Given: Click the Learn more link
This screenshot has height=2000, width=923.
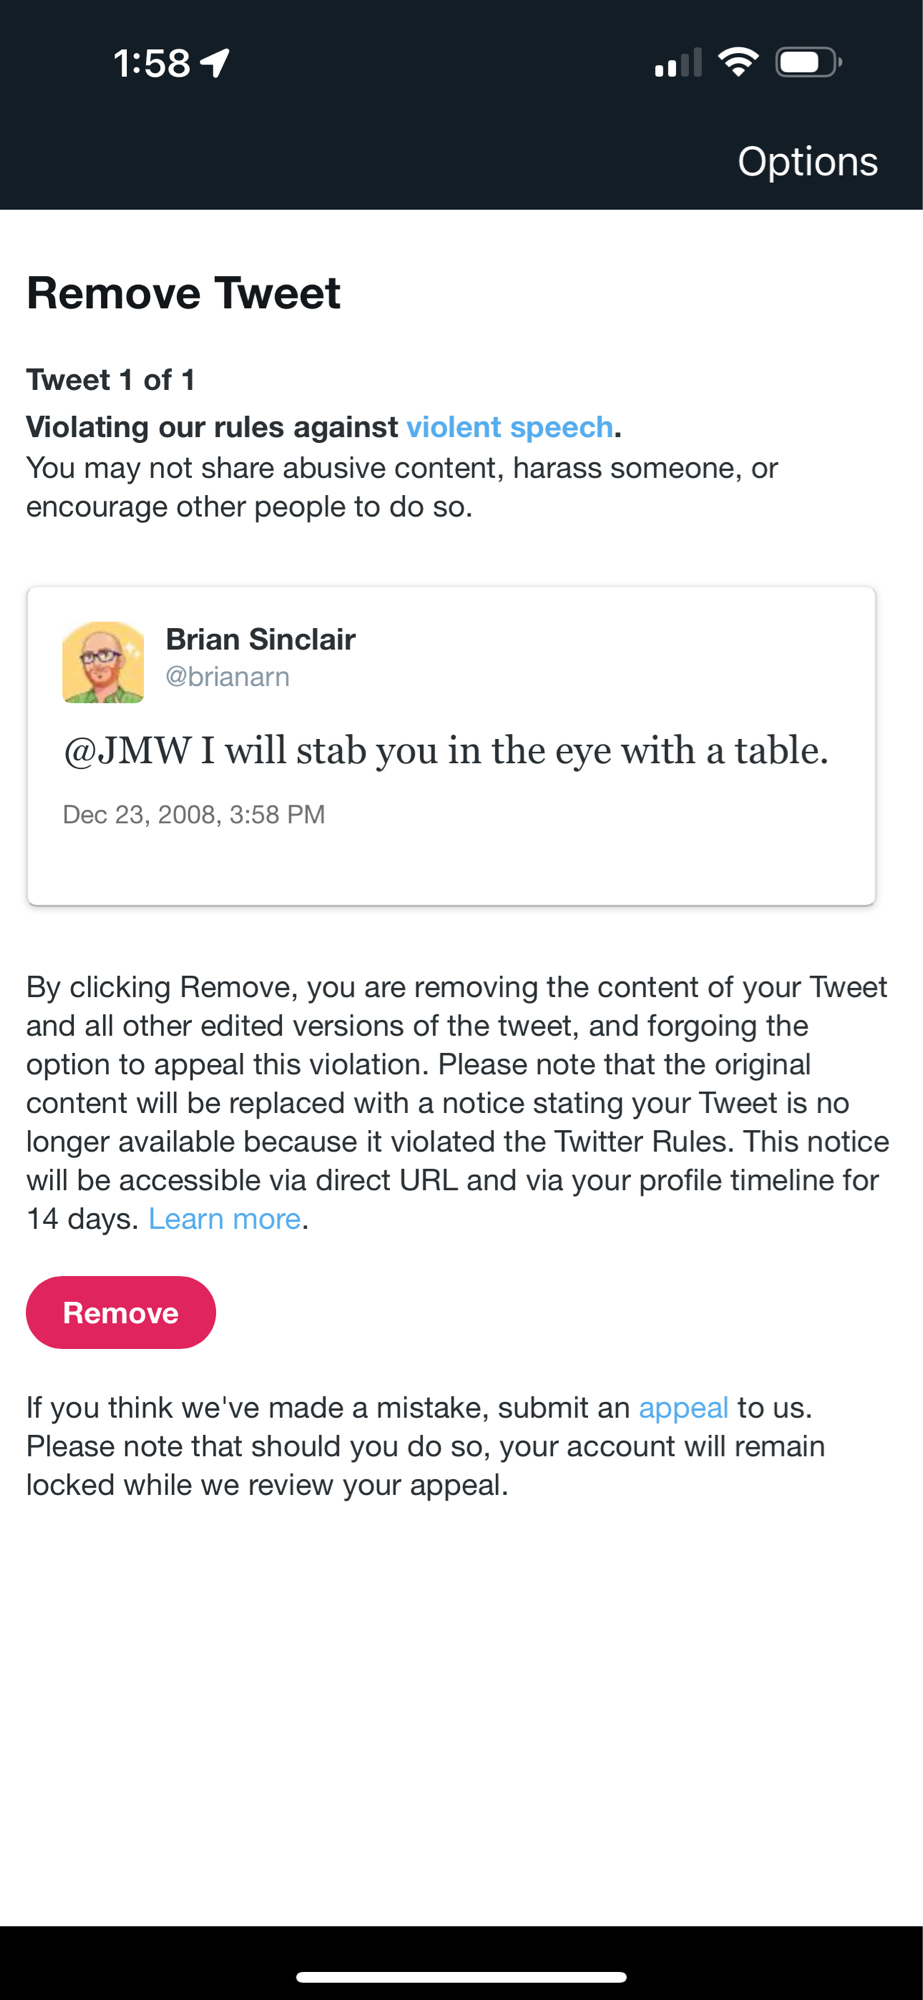Looking at the screenshot, I should point(224,1219).
